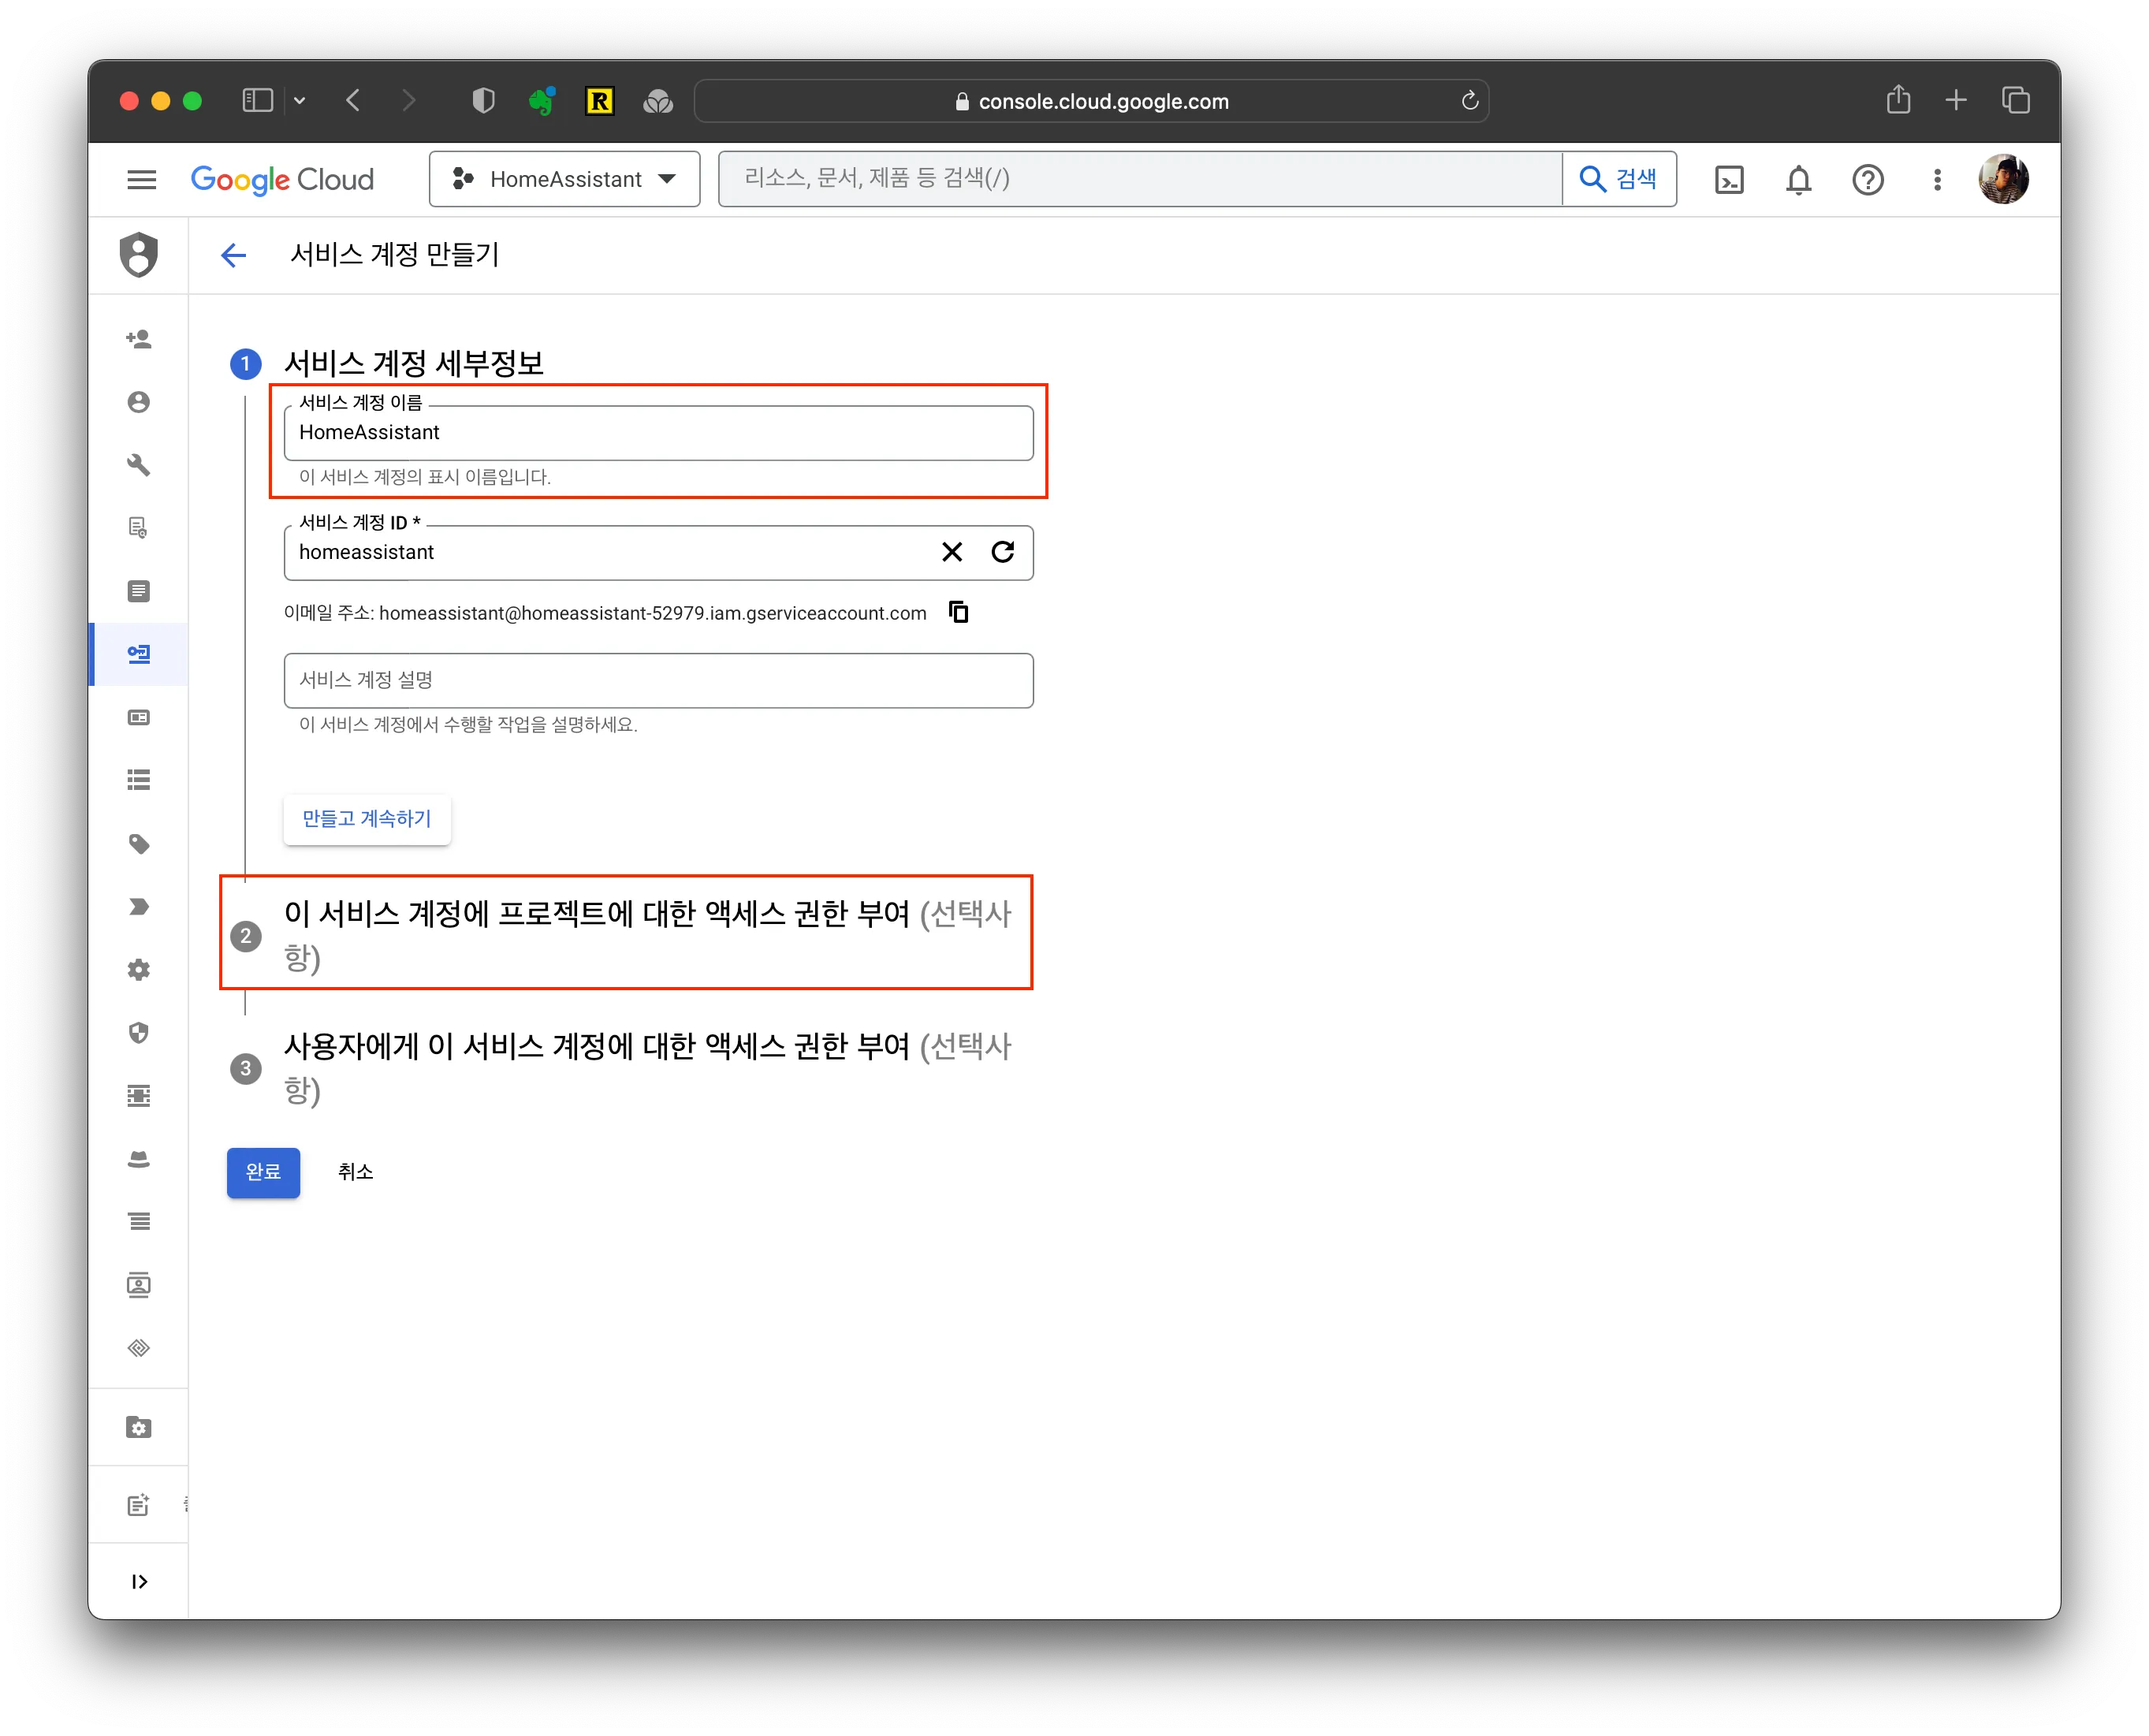Open the Google Cloud navigation hamburger menu
This screenshot has width=2149, height=1736.
142,180
